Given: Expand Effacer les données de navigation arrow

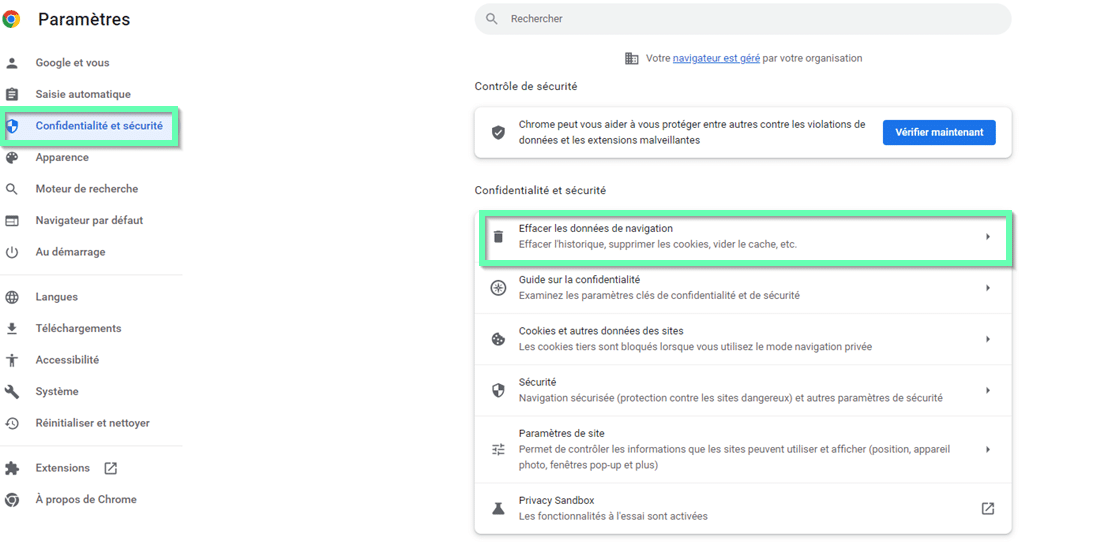Looking at the screenshot, I should (x=988, y=237).
